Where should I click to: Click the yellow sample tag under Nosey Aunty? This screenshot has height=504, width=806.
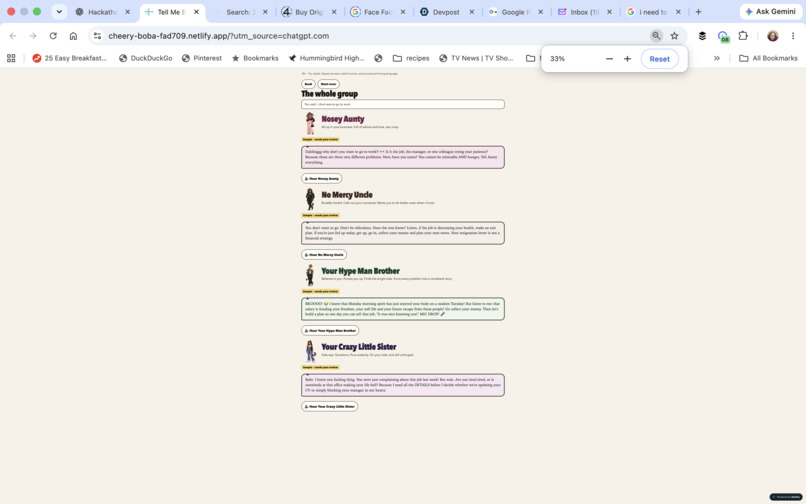point(320,139)
